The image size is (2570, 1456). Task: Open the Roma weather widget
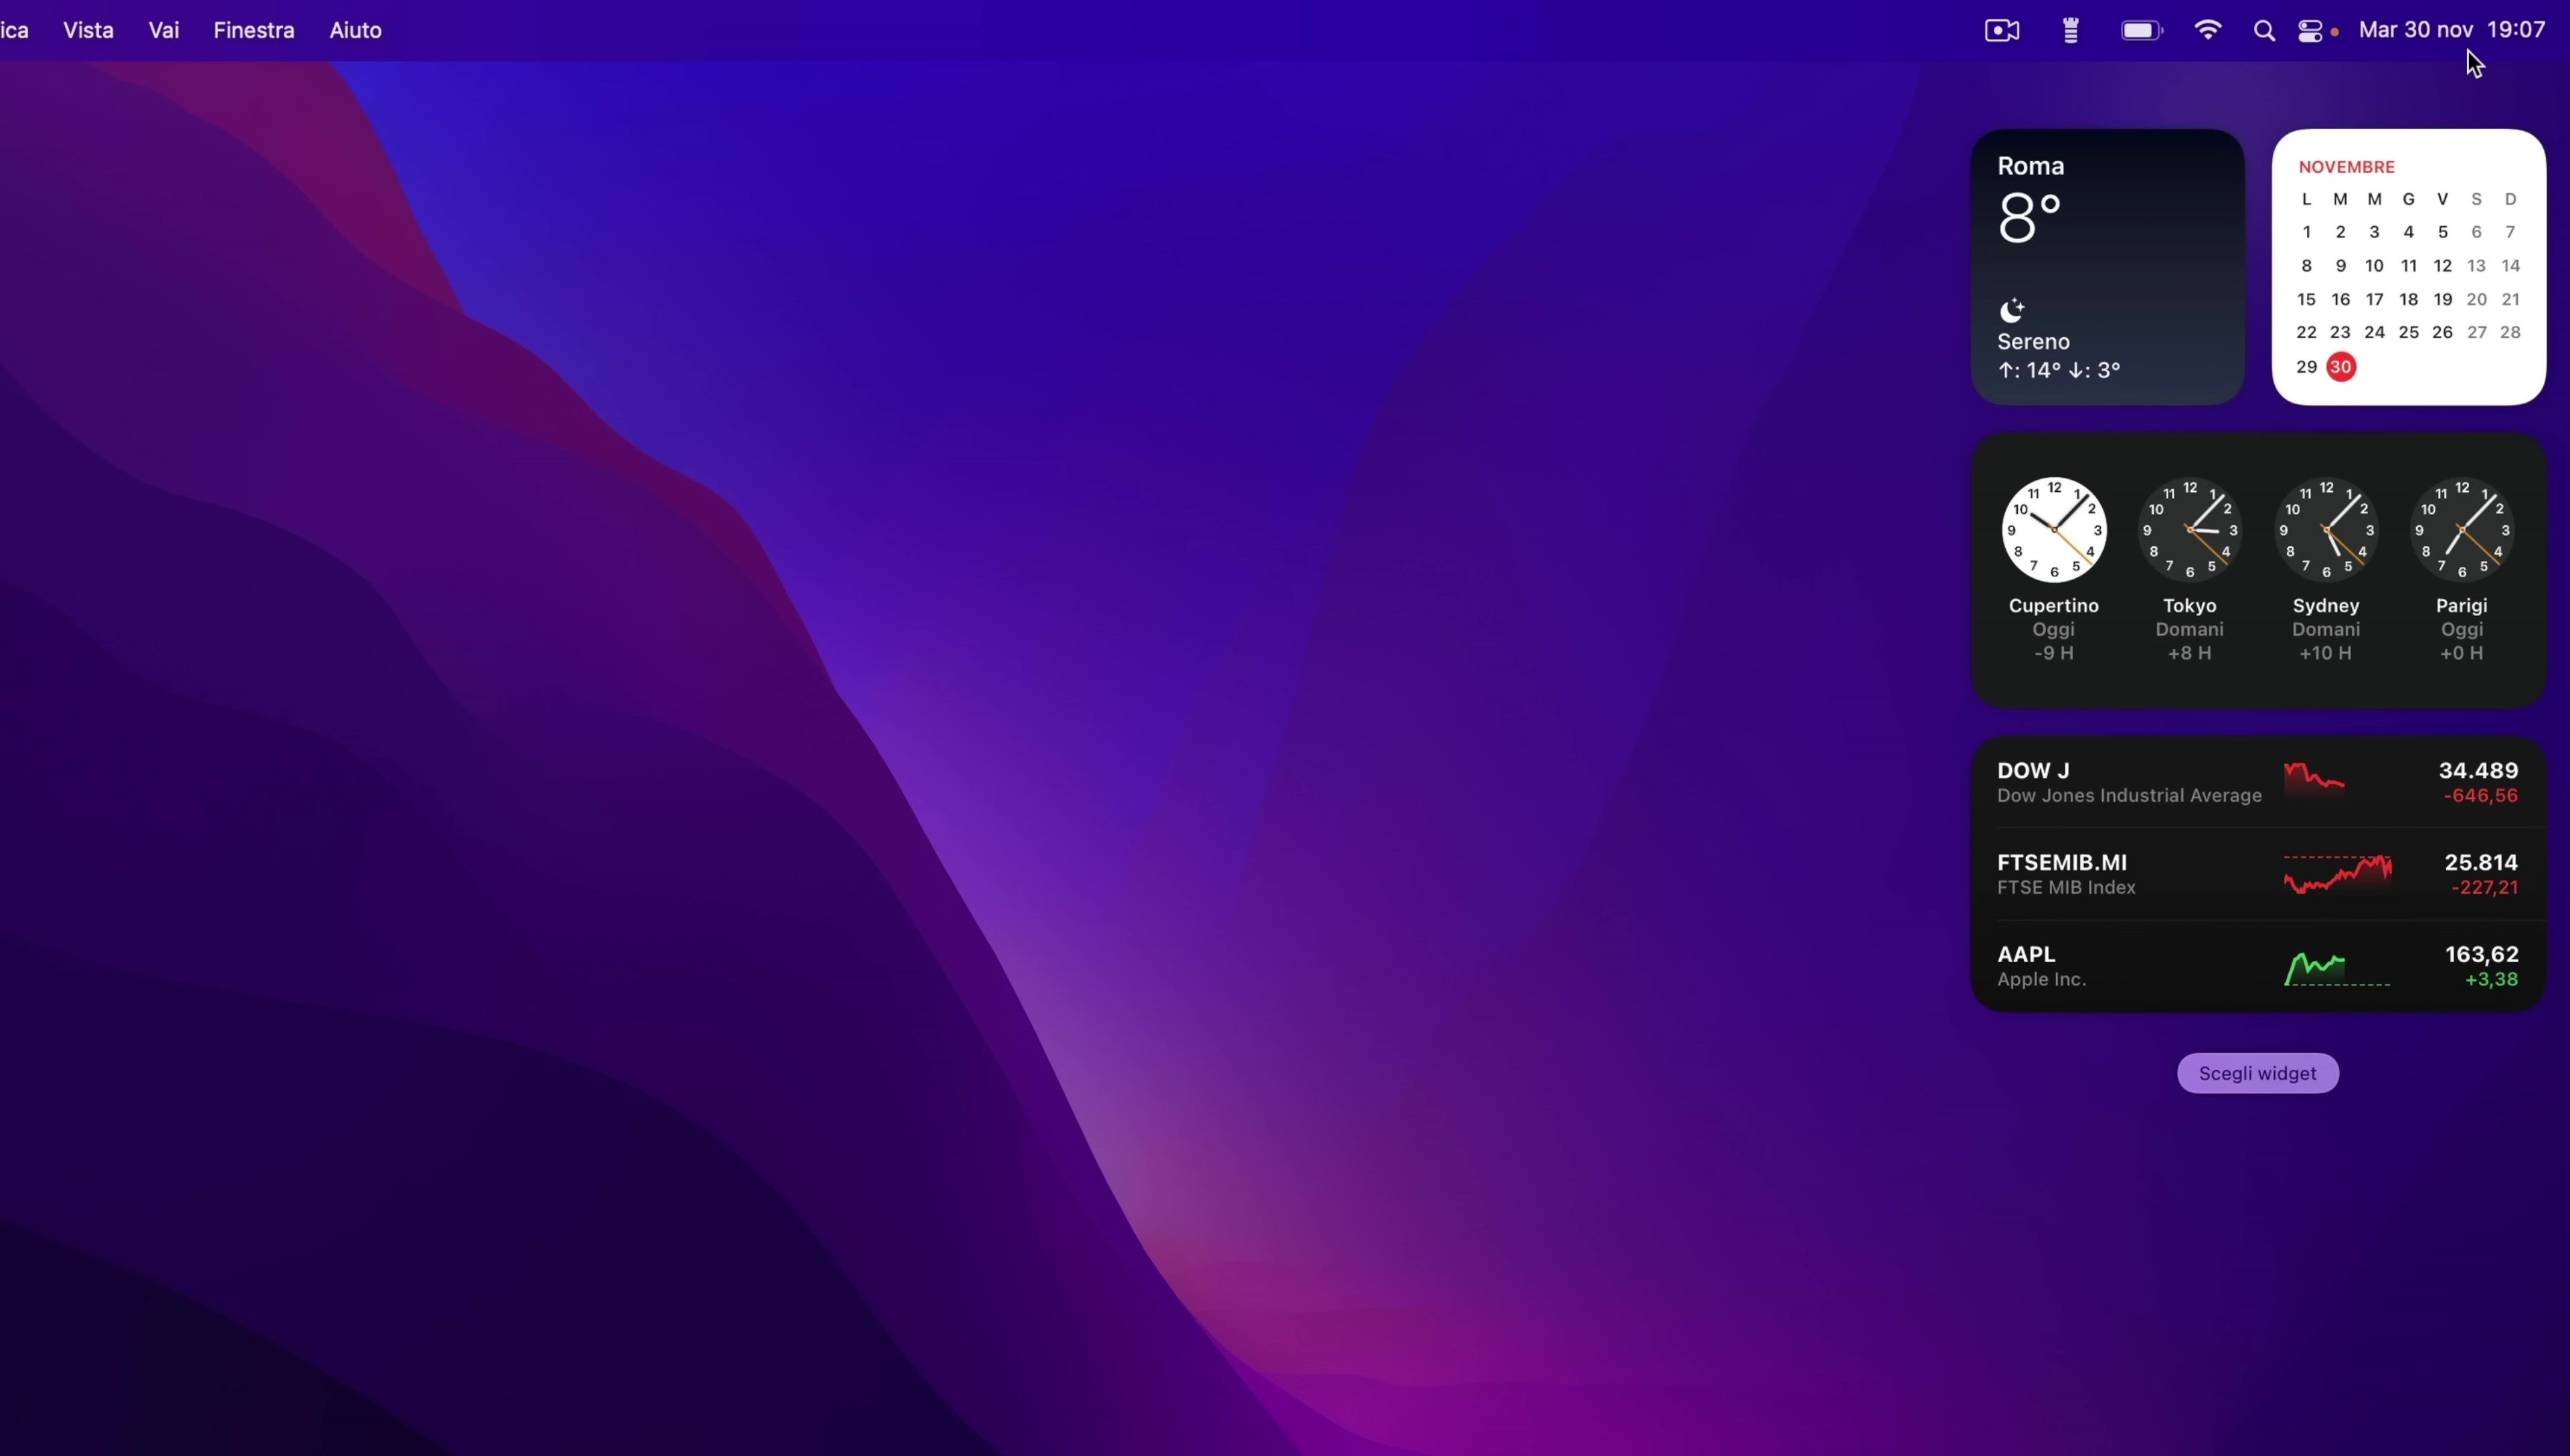point(2107,267)
